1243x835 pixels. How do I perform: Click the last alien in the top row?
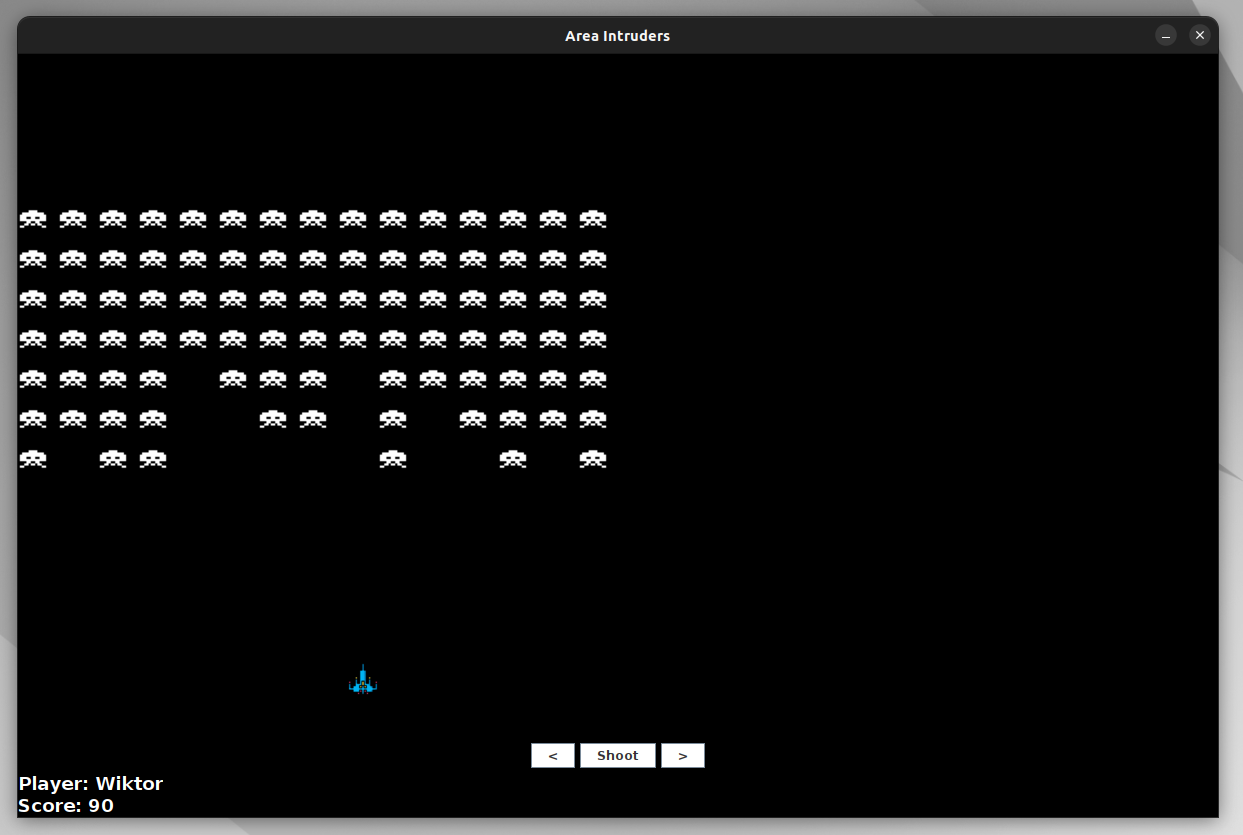[593, 219]
